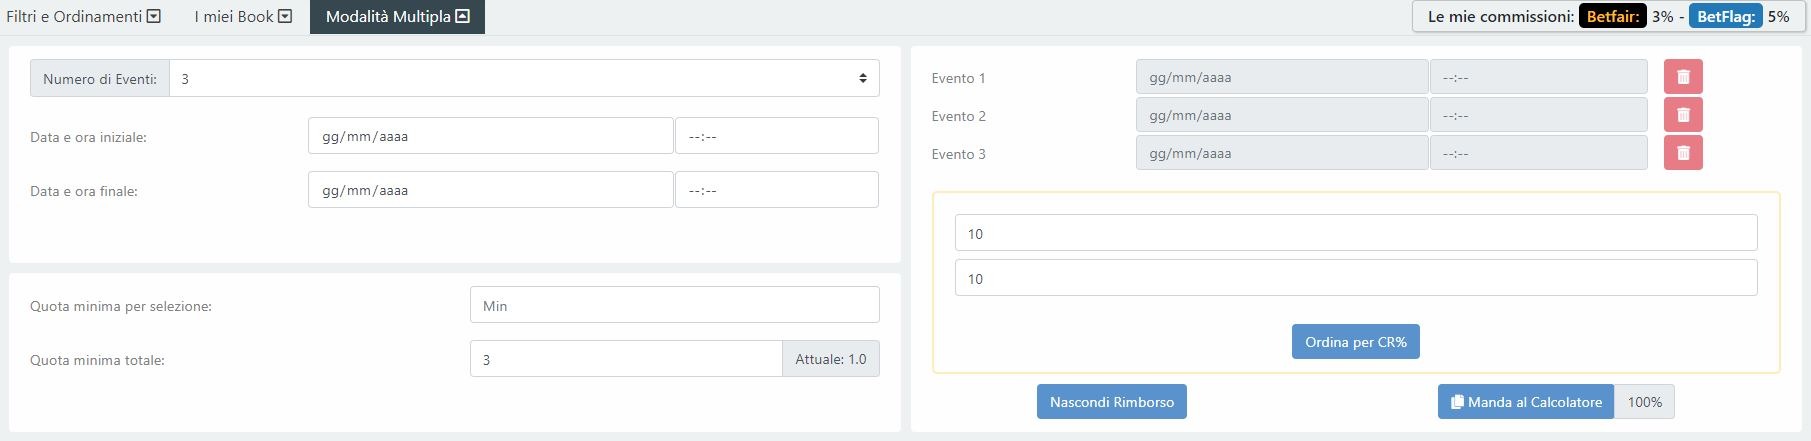Click Quota minima totale input
Image resolution: width=1811 pixels, height=441 pixels.
625,359
